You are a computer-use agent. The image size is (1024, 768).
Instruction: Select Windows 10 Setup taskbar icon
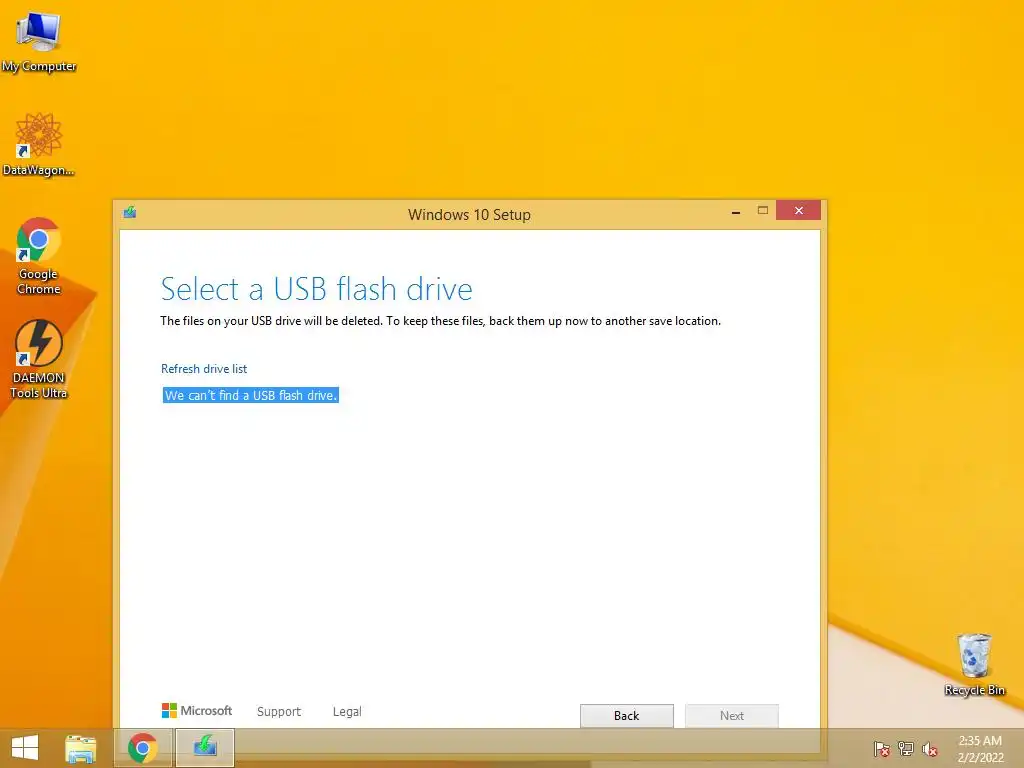(205, 748)
